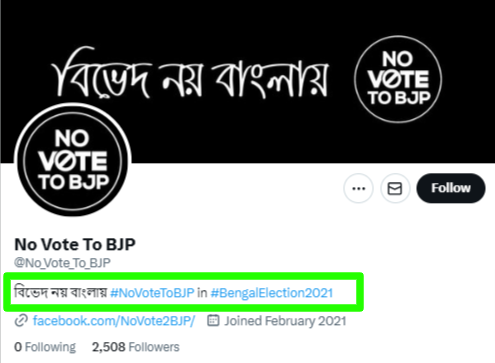Follow the No Vote To BJP account
The height and width of the screenshot is (363, 495).
[451, 188]
